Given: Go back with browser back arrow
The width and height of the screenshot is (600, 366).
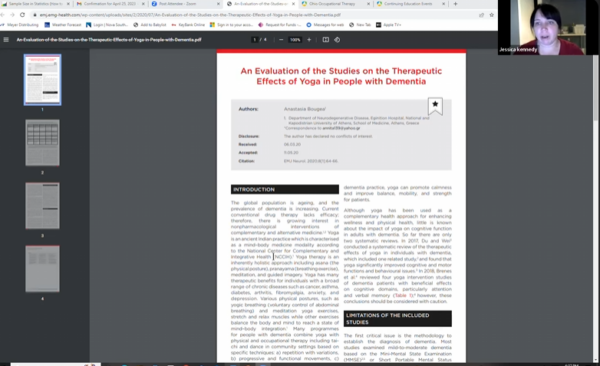Looking at the screenshot, I should pos(3,15).
